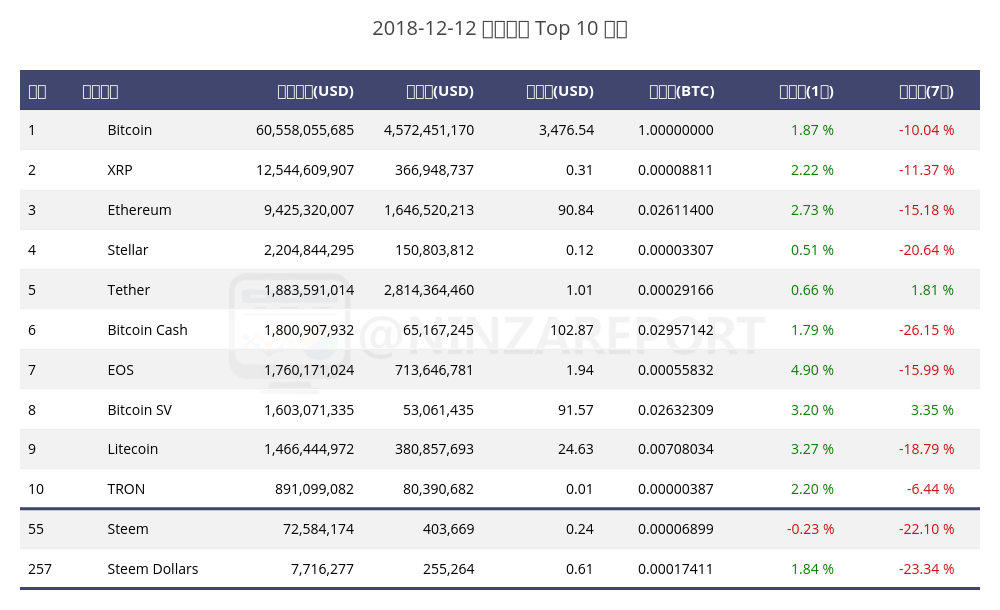Click Bitcoin market cap 60,558,055,685
Screen dimensions: 1000x610
(x=305, y=130)
